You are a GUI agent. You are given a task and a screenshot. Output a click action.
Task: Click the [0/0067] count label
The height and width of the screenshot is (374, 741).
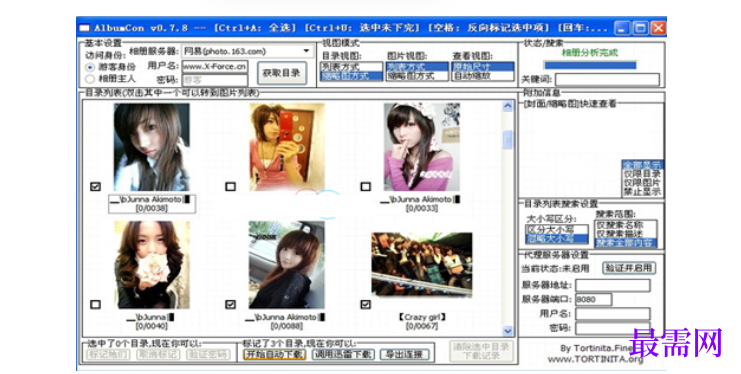coord(422,326)
